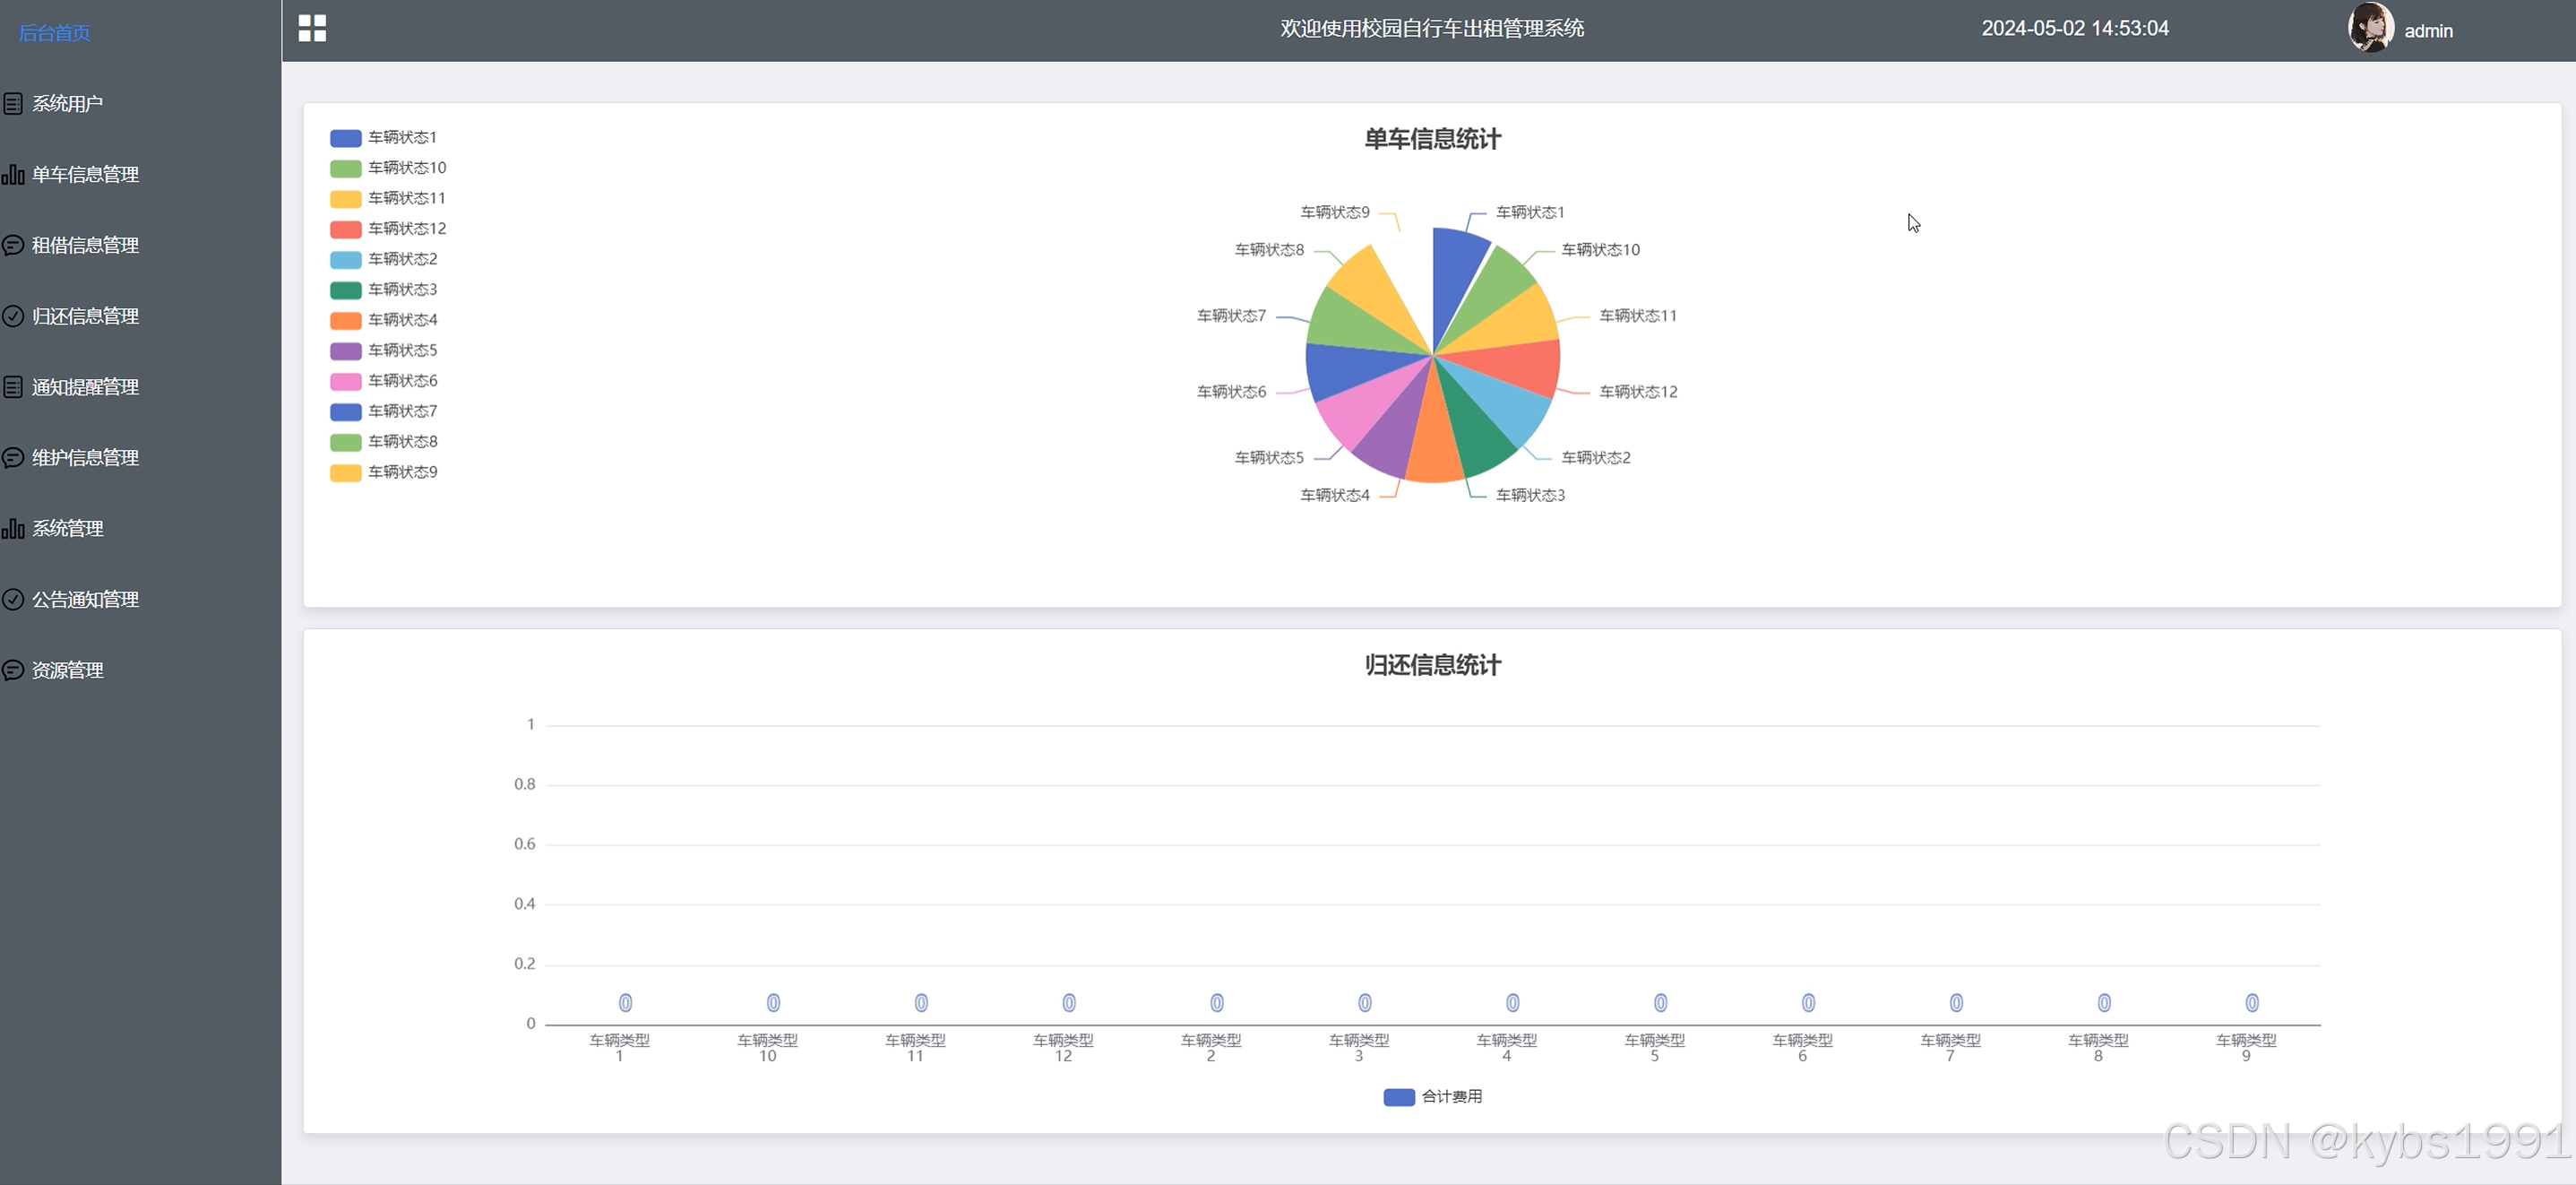Expand the 系统管理 sidebar menu

tap(67, 529)
